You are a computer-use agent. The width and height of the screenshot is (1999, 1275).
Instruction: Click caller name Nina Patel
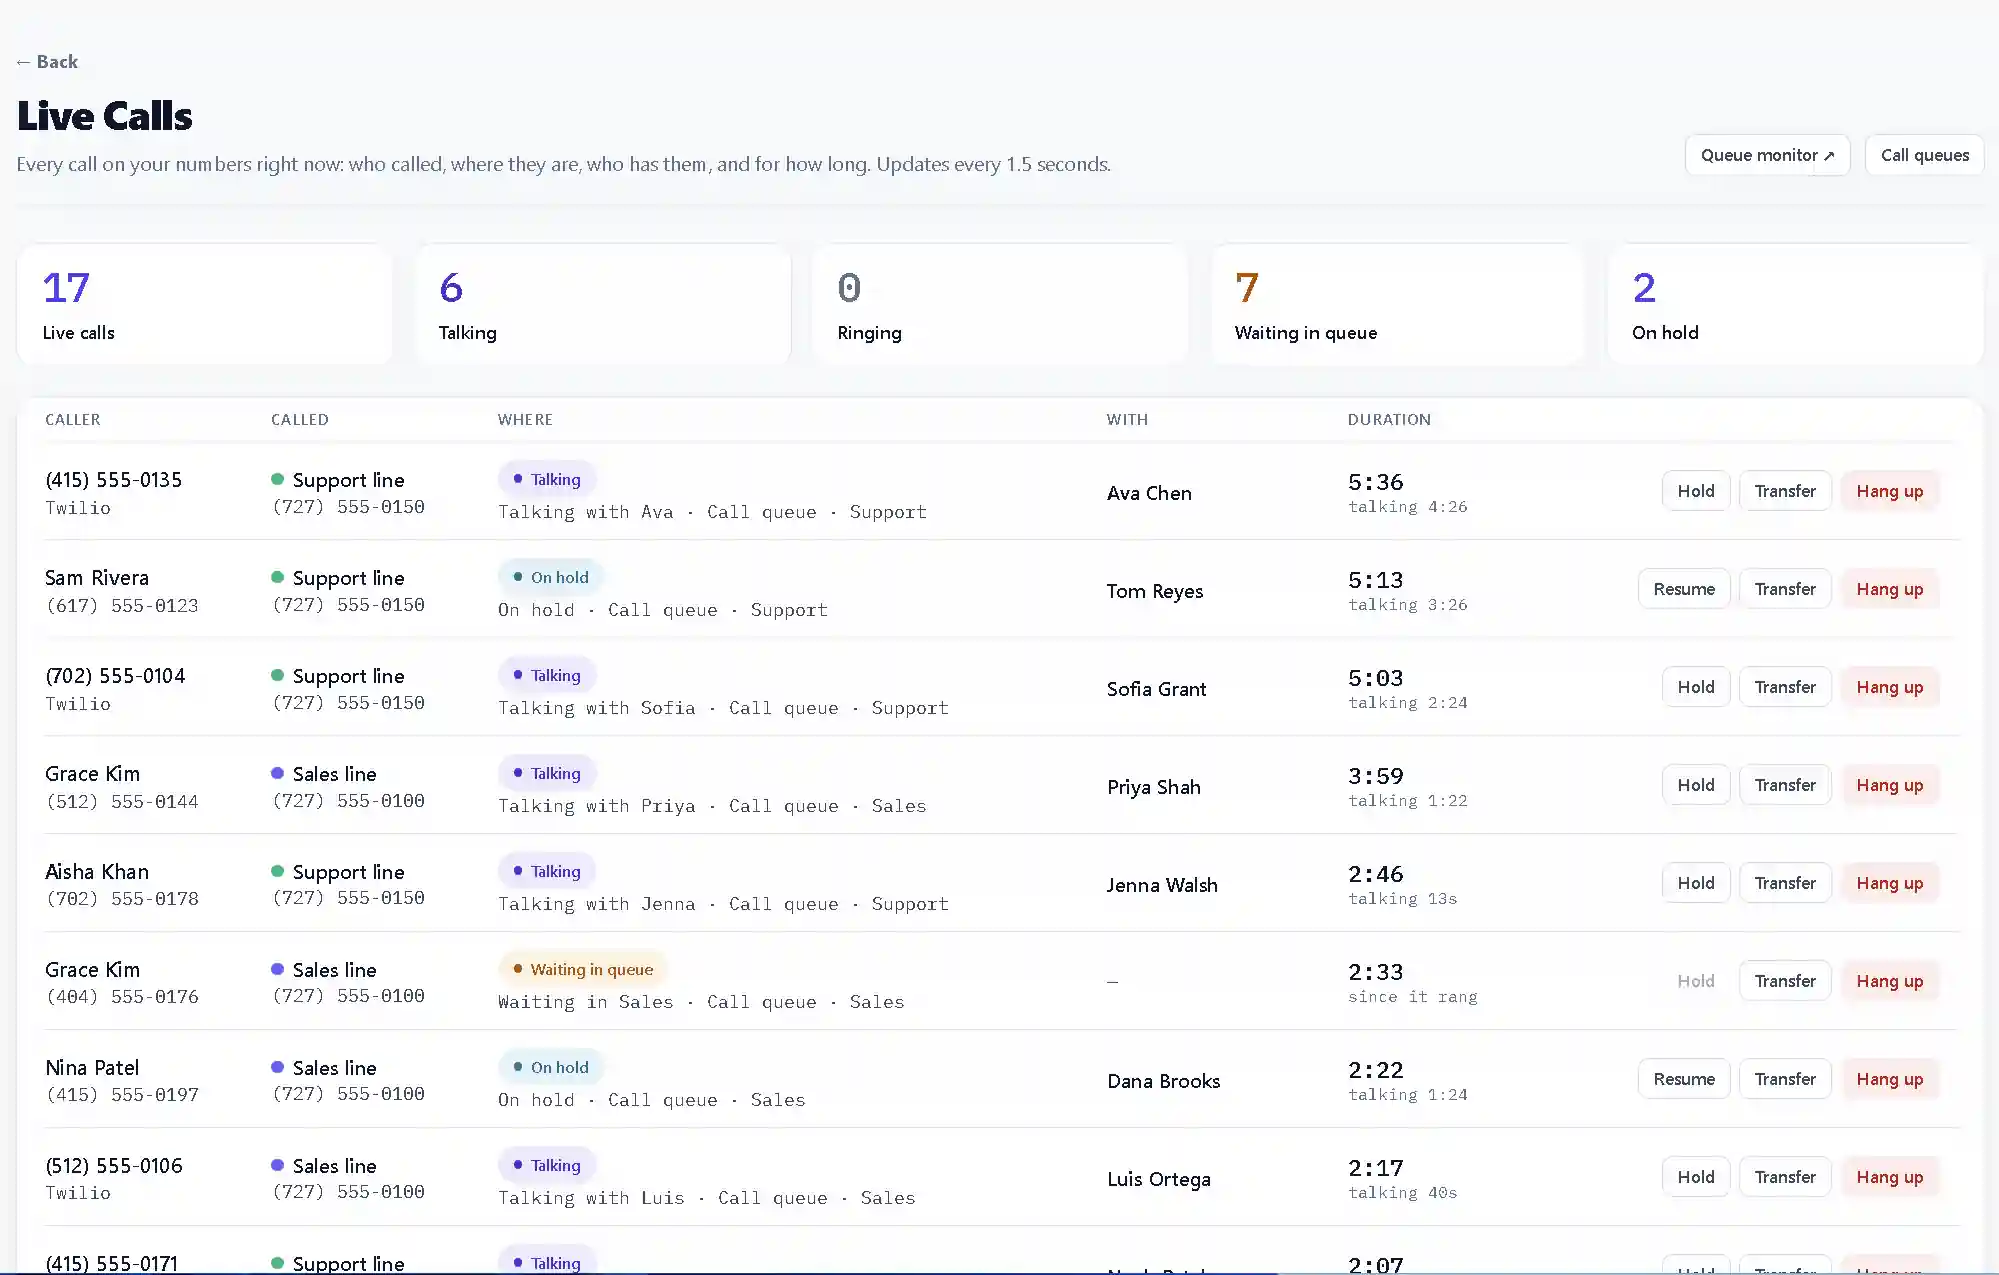tap(92, 1068)
